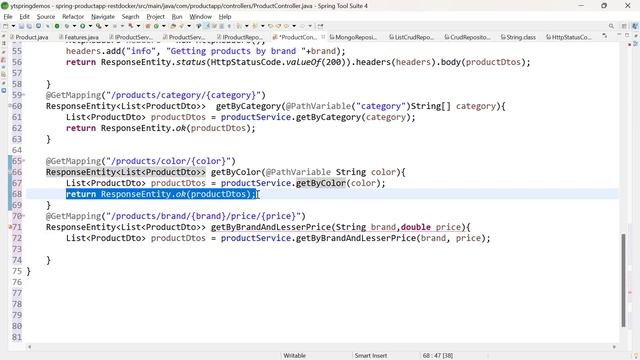Open the Back history dropdown arrow
Screen dimensions: 640x360
294,26
